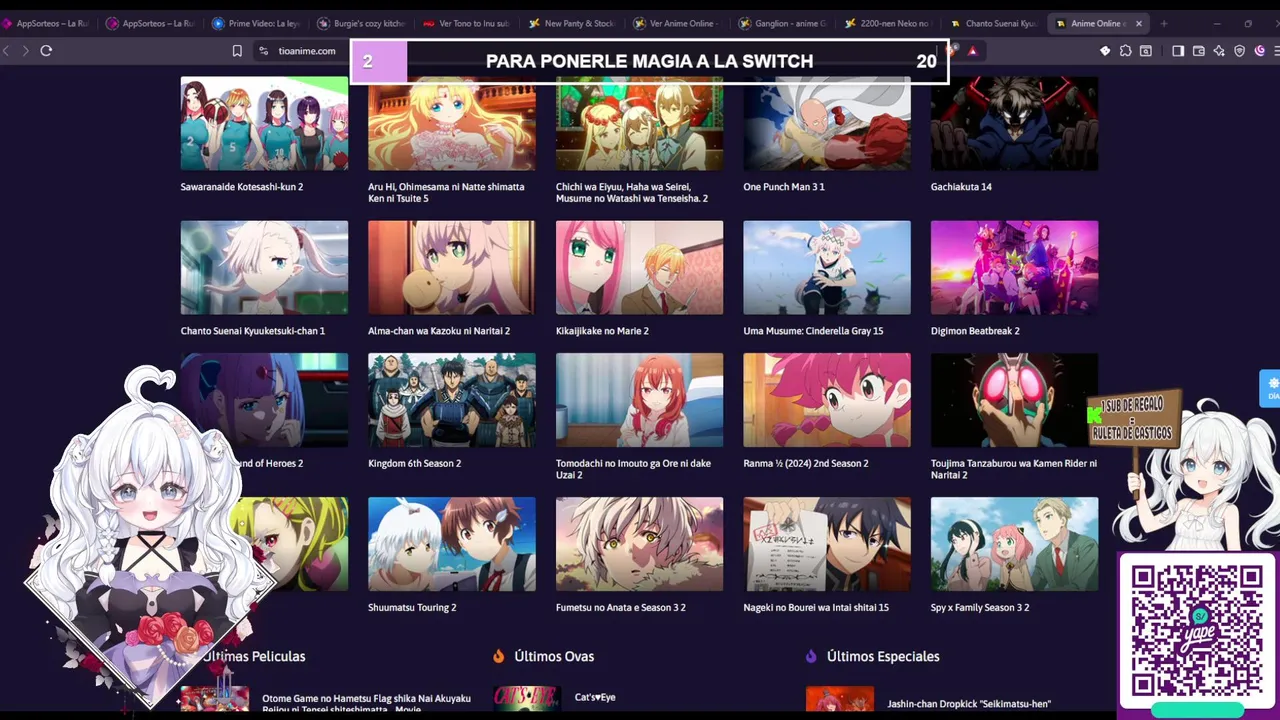The image size is (1280, 720).
Task: Open the Brave Rewards triangle icon
Action: pos(972,51)
